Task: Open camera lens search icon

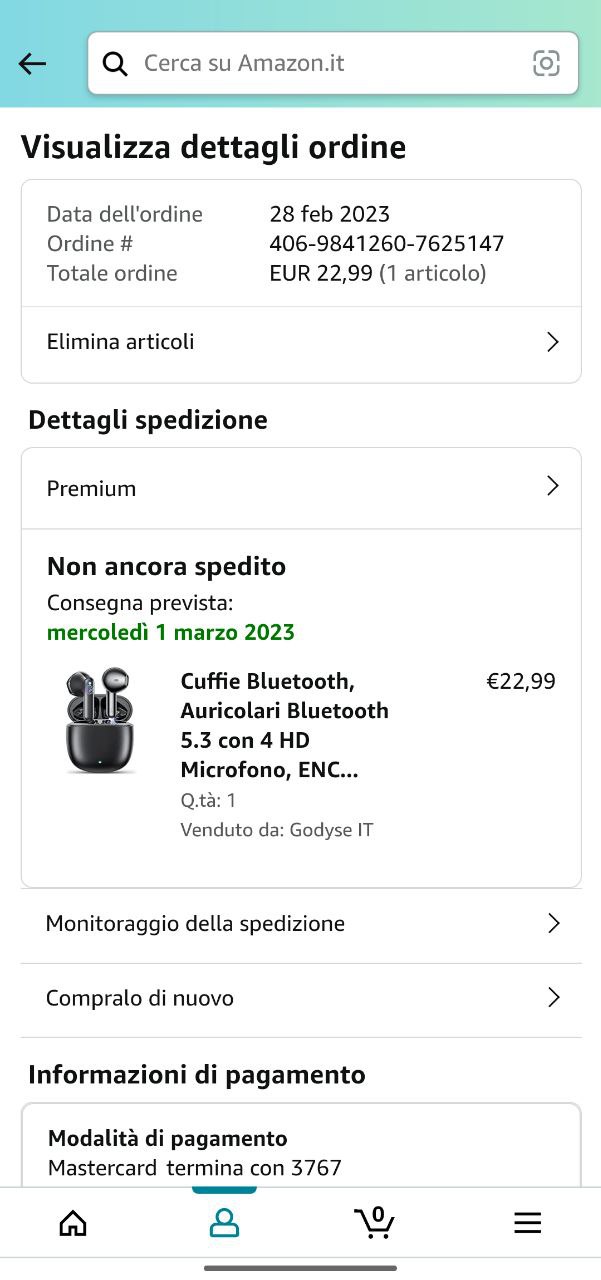Action: tap(546, 64)
